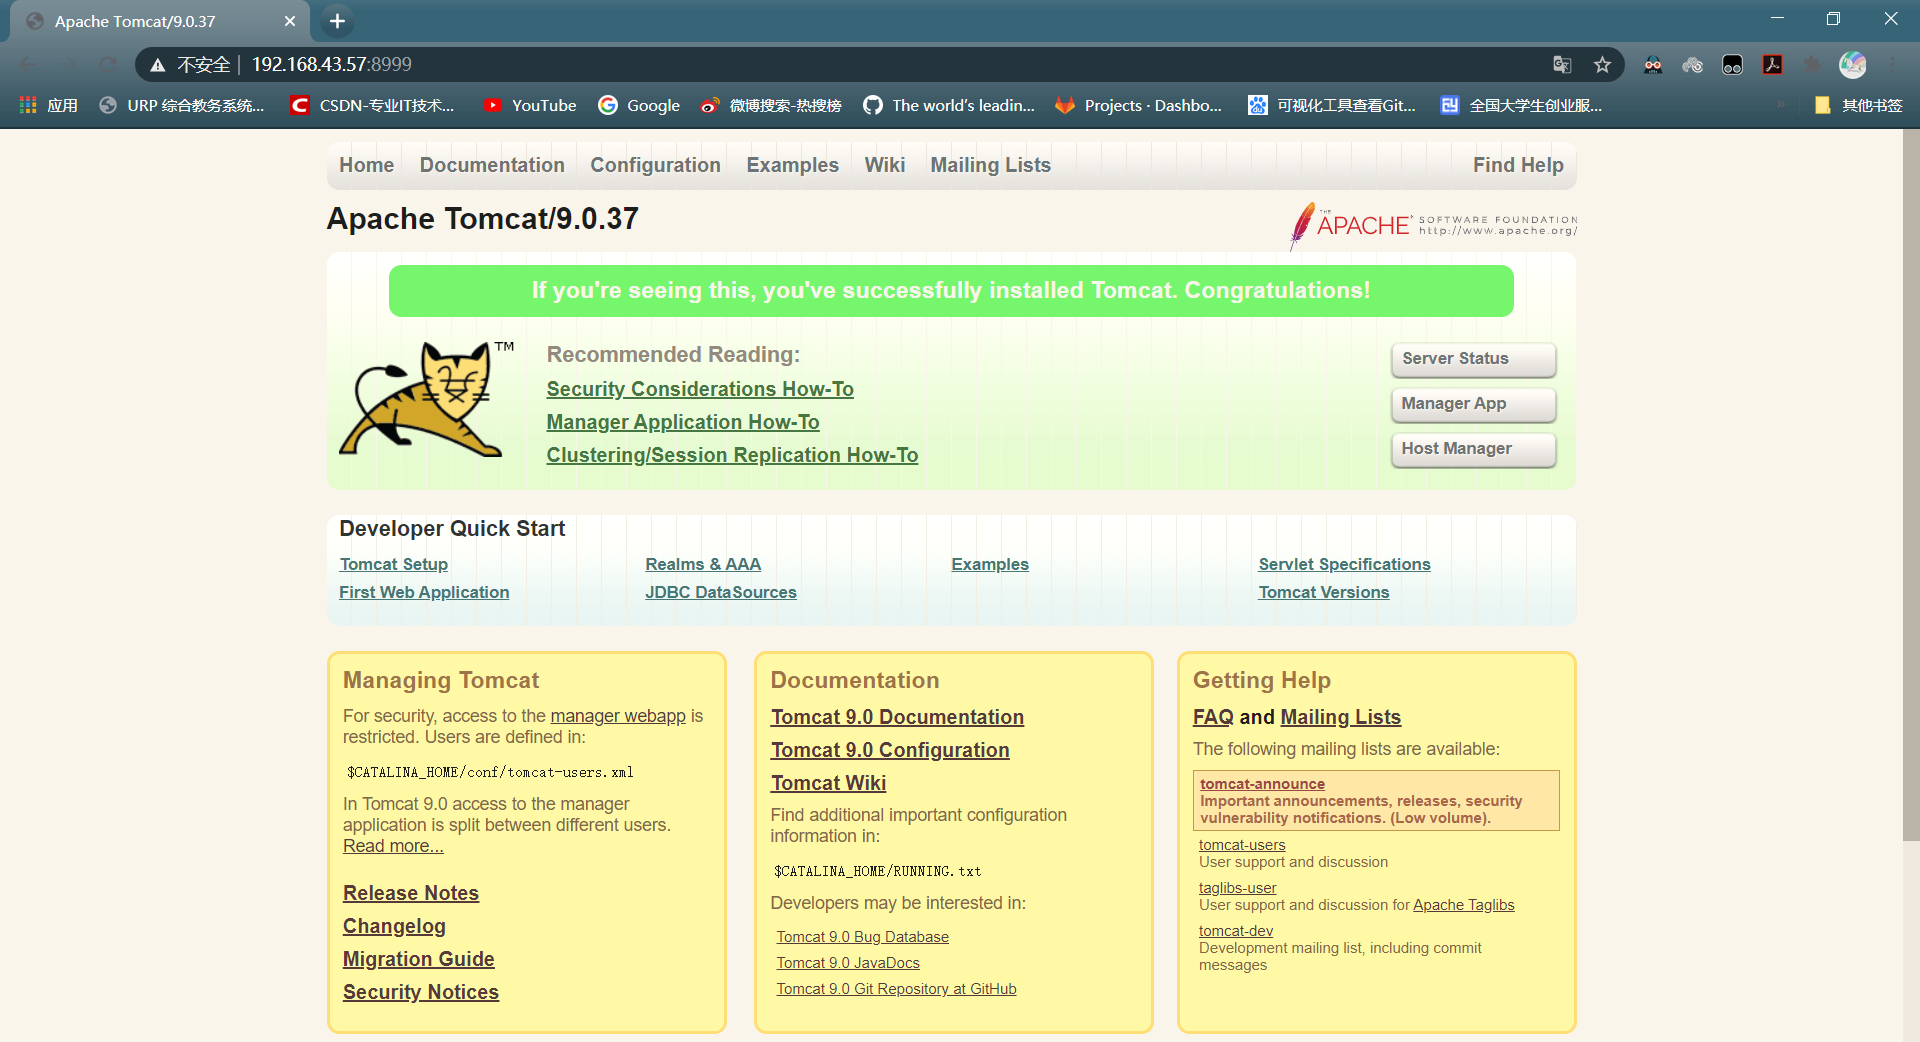Open the Release Notes link
Image resolution: width=1920 pixels, height=1042 pixels.
(x=411, y=893)
